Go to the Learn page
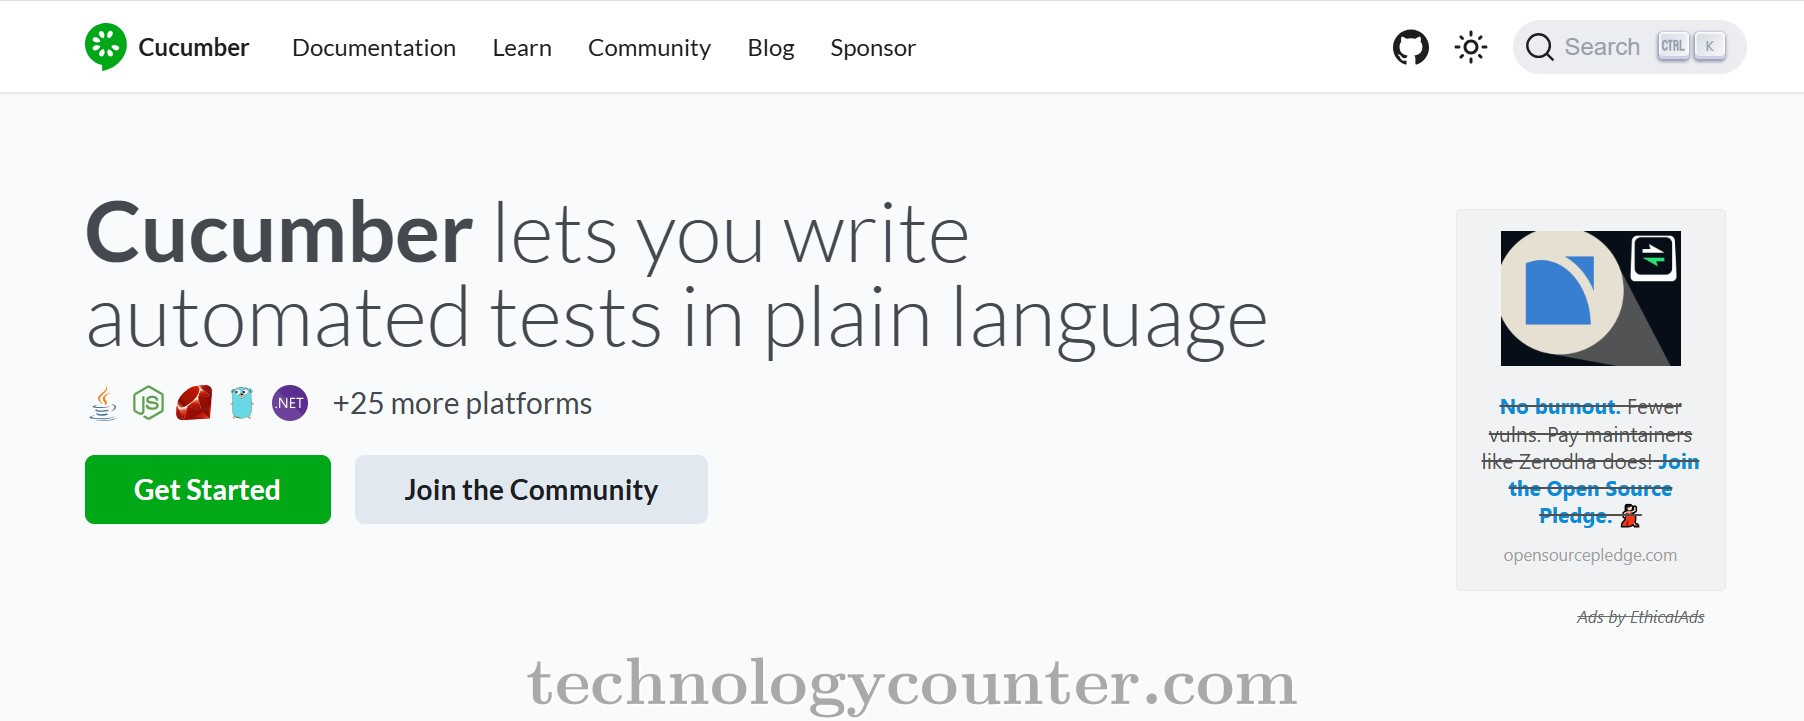1804x721 pixels. [522, 48]
